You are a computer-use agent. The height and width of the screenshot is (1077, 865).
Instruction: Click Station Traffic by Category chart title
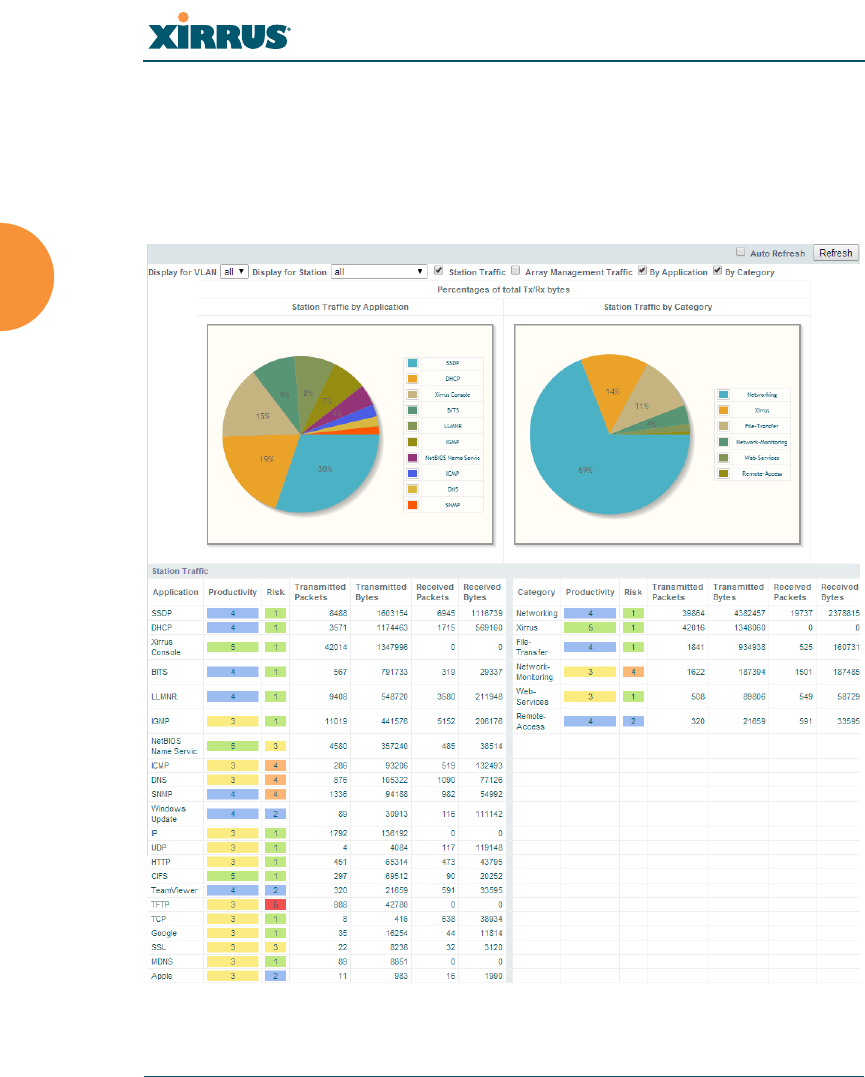point(658,307)
